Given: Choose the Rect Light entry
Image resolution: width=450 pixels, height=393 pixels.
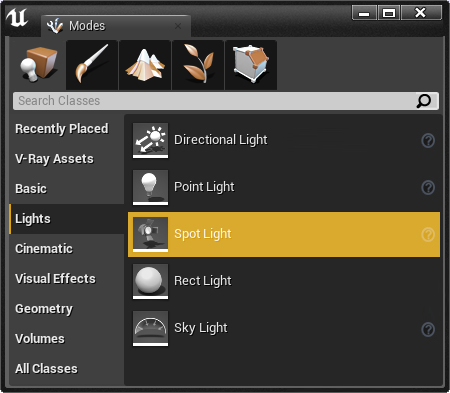Looking at the screenshot, I should click(x=284, y=281).
